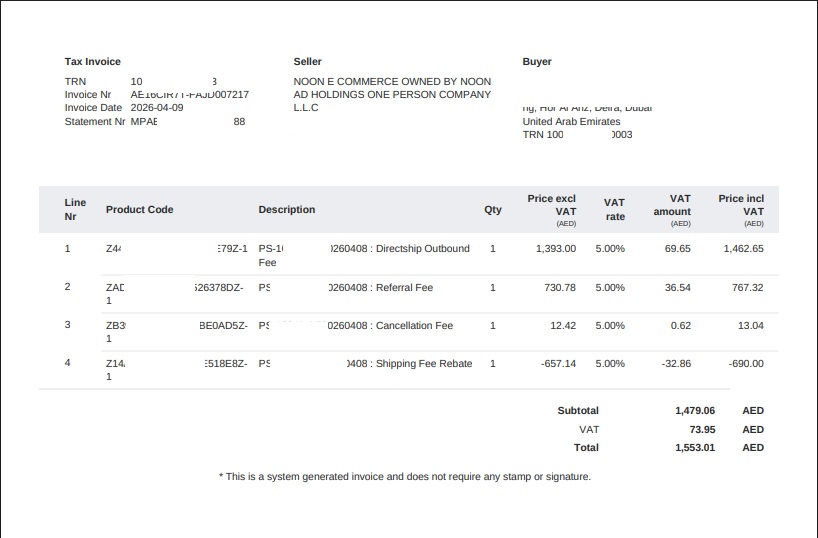Click the -690.00 price incl VAT
This screenshot has width=818, height=538.
pos(746,364)
